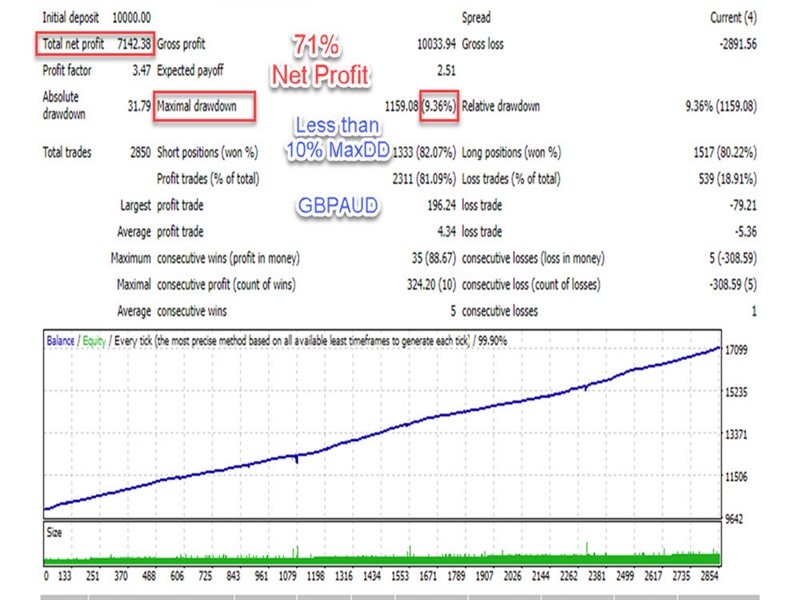Click the Equity legend label in chart
800x600 pixels.
click(x=94, y=341)
